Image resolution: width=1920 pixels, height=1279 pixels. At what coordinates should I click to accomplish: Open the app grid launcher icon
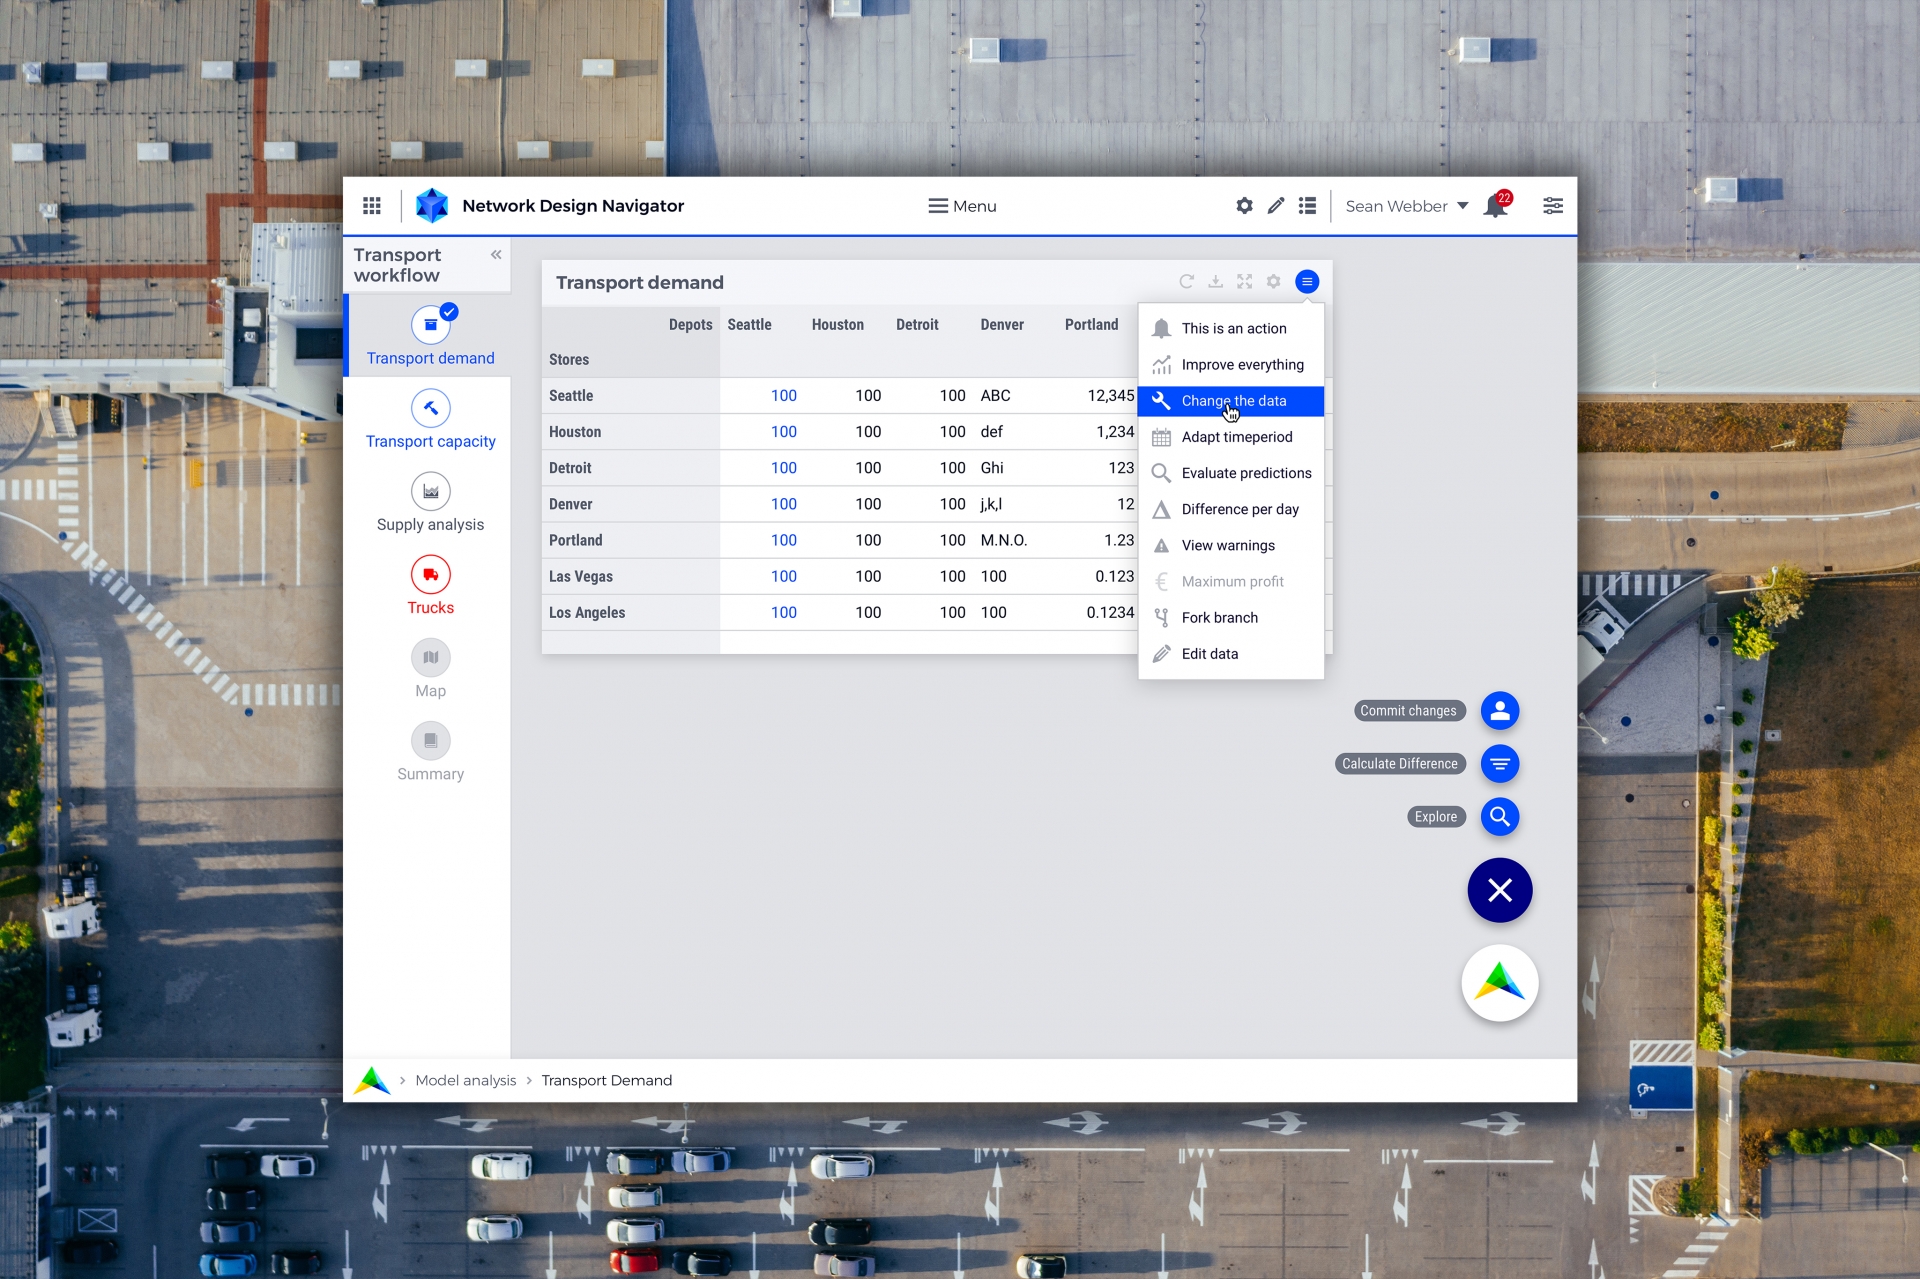372,206
